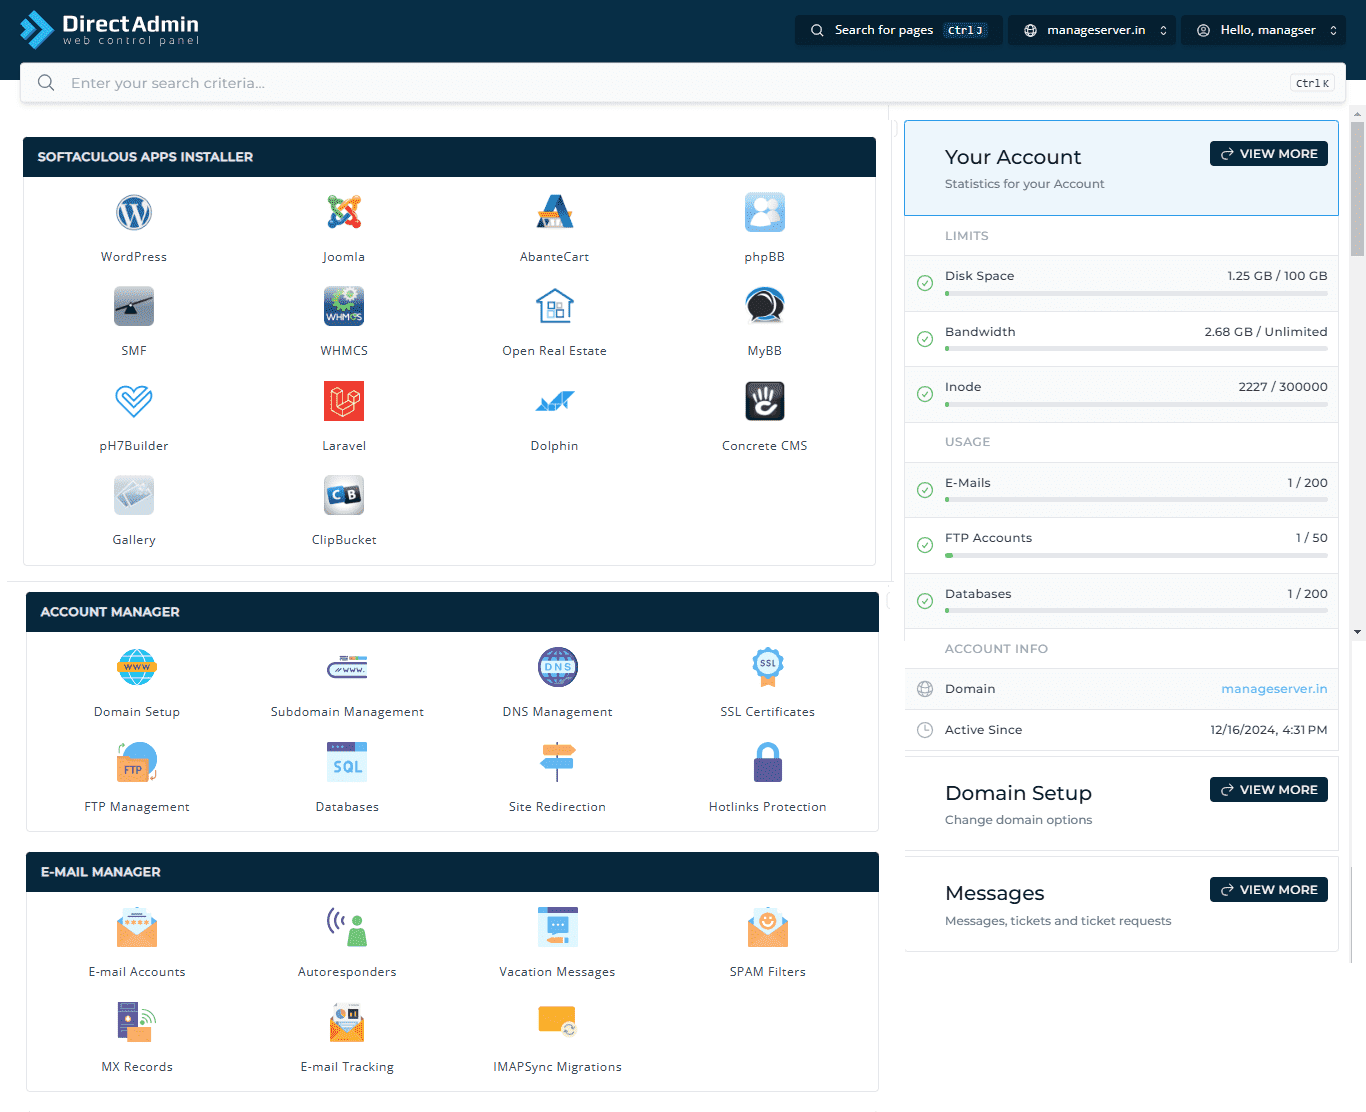This screenshot has width=1366, height=1112.
Task: Open the WHMCS app icon
Action: coord(344,306)
